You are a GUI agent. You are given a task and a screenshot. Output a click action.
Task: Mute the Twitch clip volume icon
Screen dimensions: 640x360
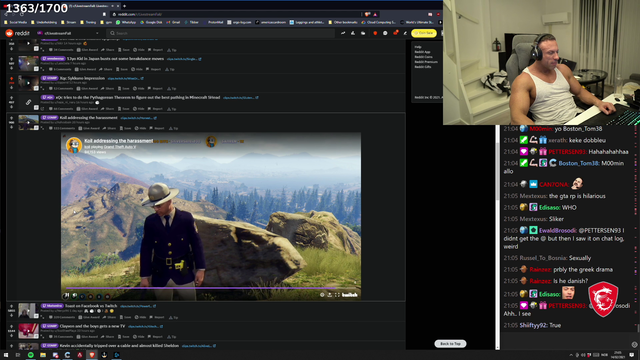(75, 295)
